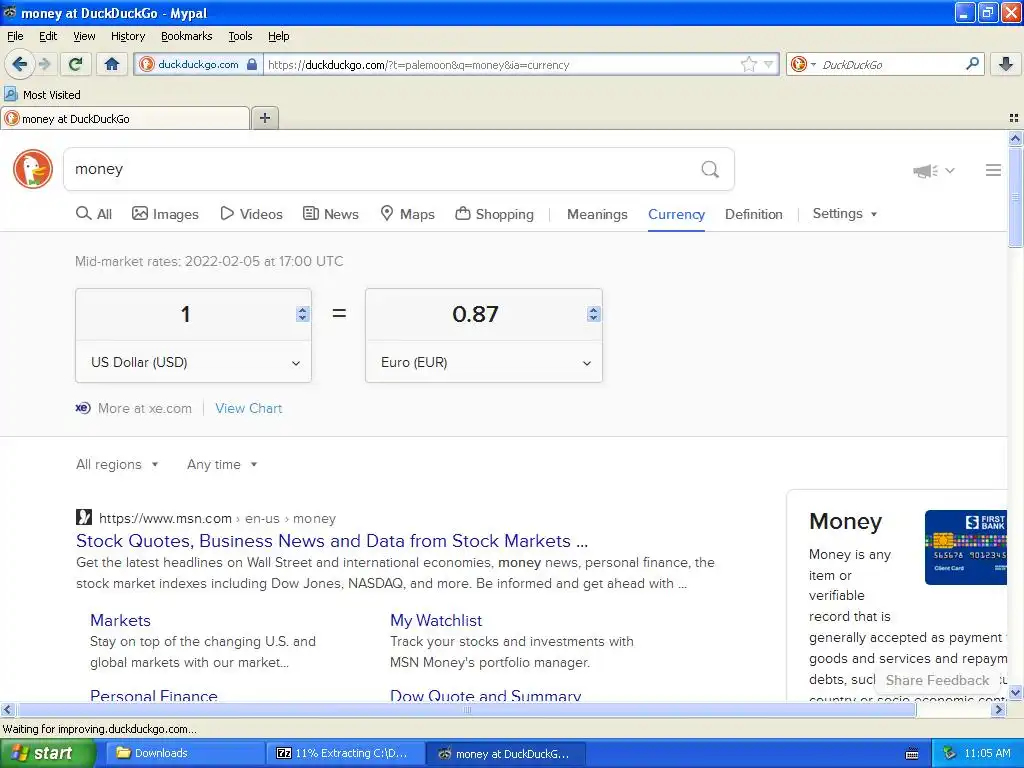
Task: Click the Downloads arrow toolbar button
Action: [x=1006, y=64]
